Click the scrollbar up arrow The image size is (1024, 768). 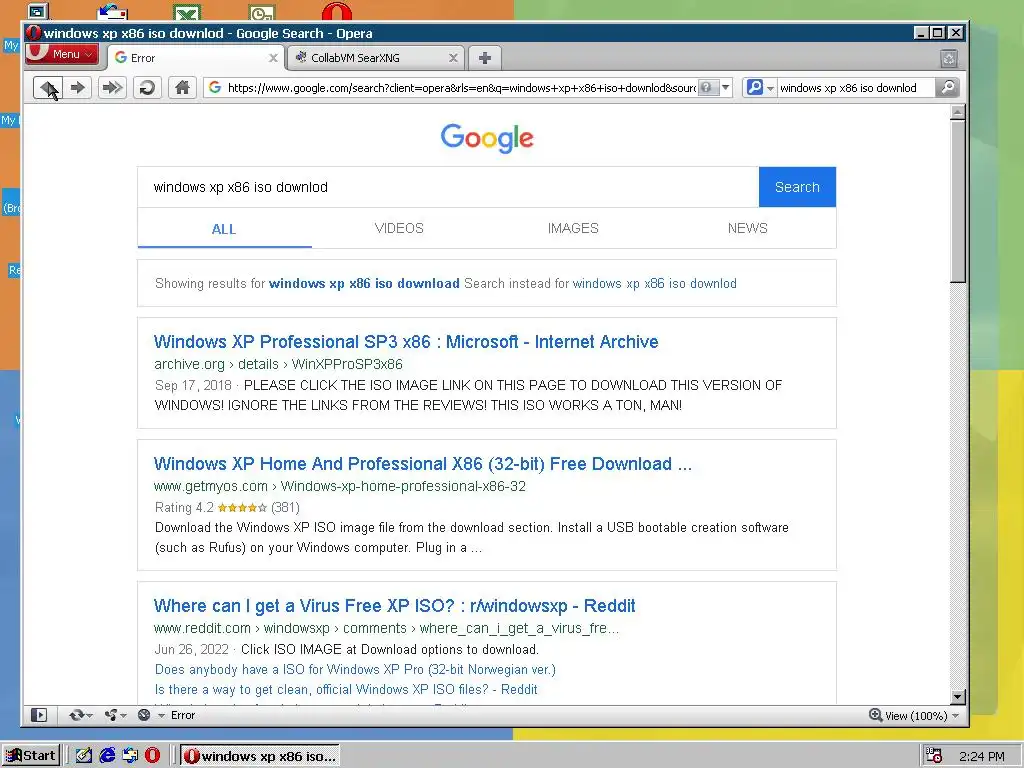(958, 113)
